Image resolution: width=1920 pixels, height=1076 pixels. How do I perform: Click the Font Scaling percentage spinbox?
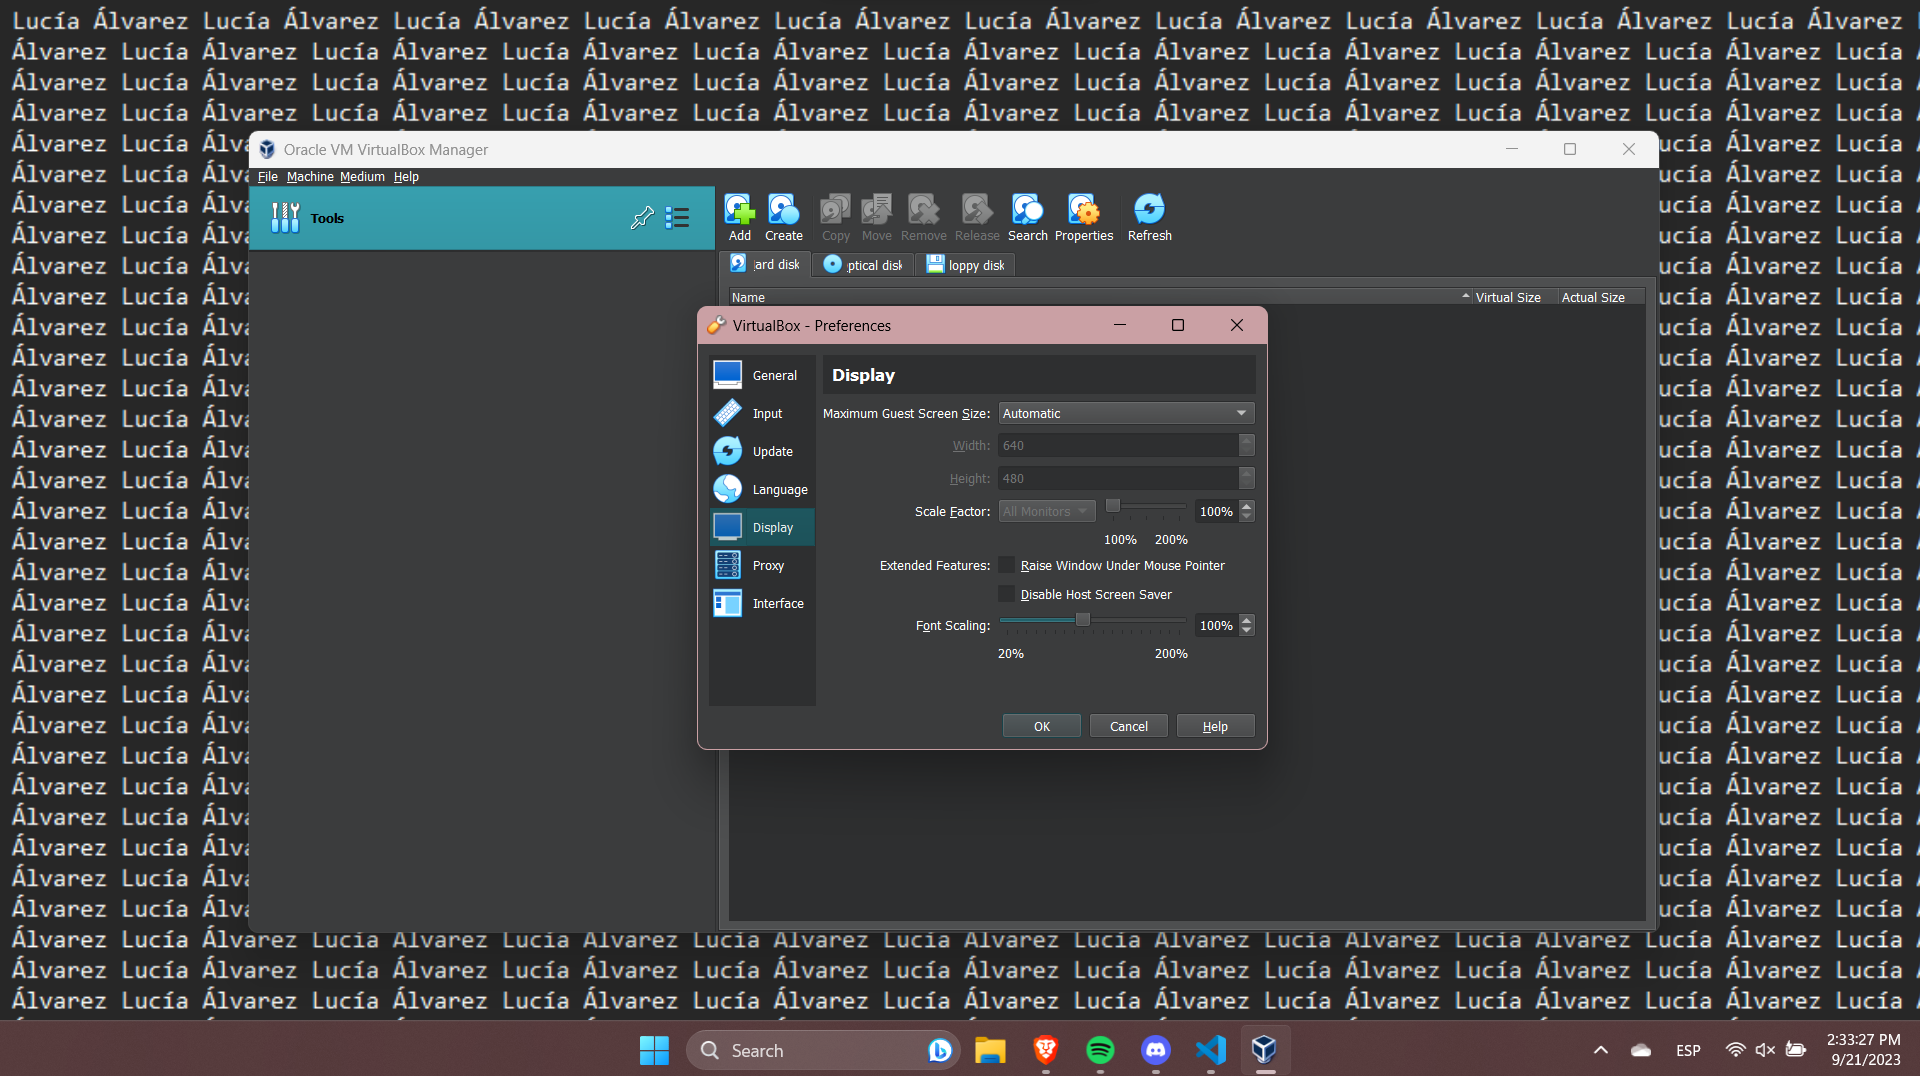click(x=1216, y=625)
